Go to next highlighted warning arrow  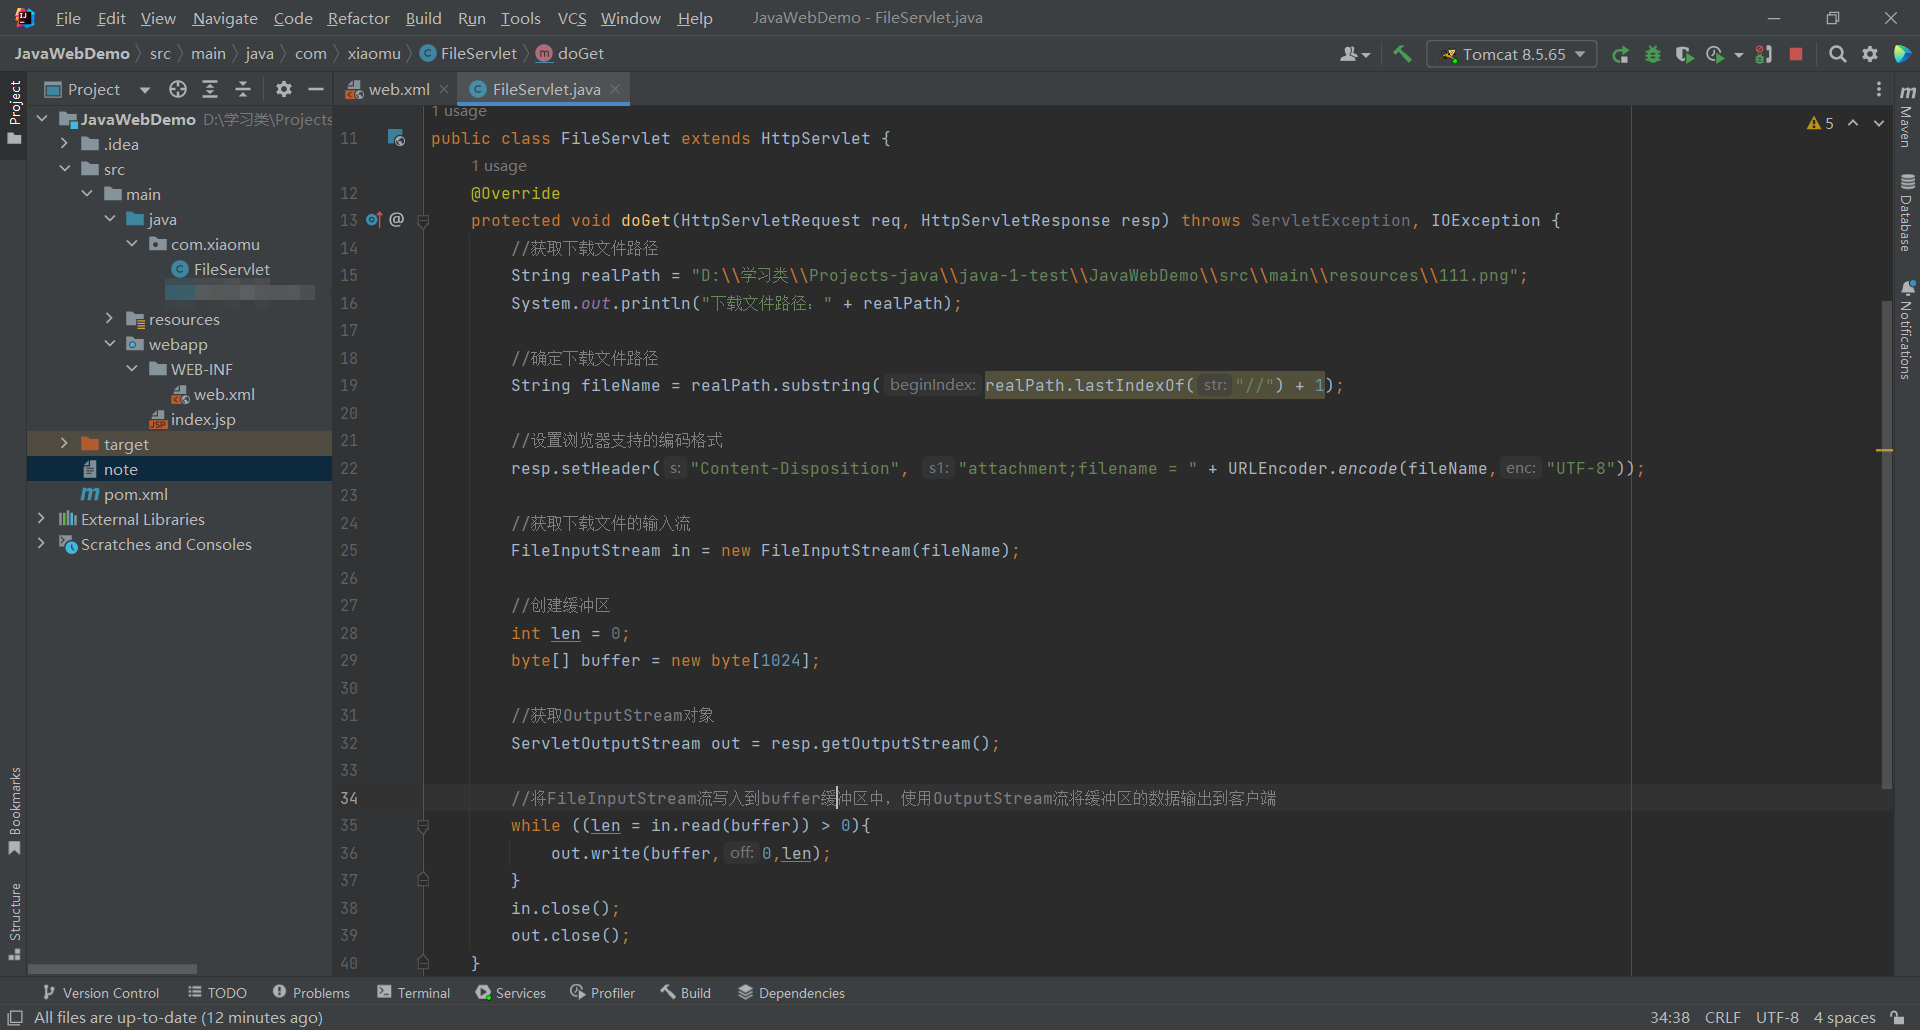coord(1879,123)
